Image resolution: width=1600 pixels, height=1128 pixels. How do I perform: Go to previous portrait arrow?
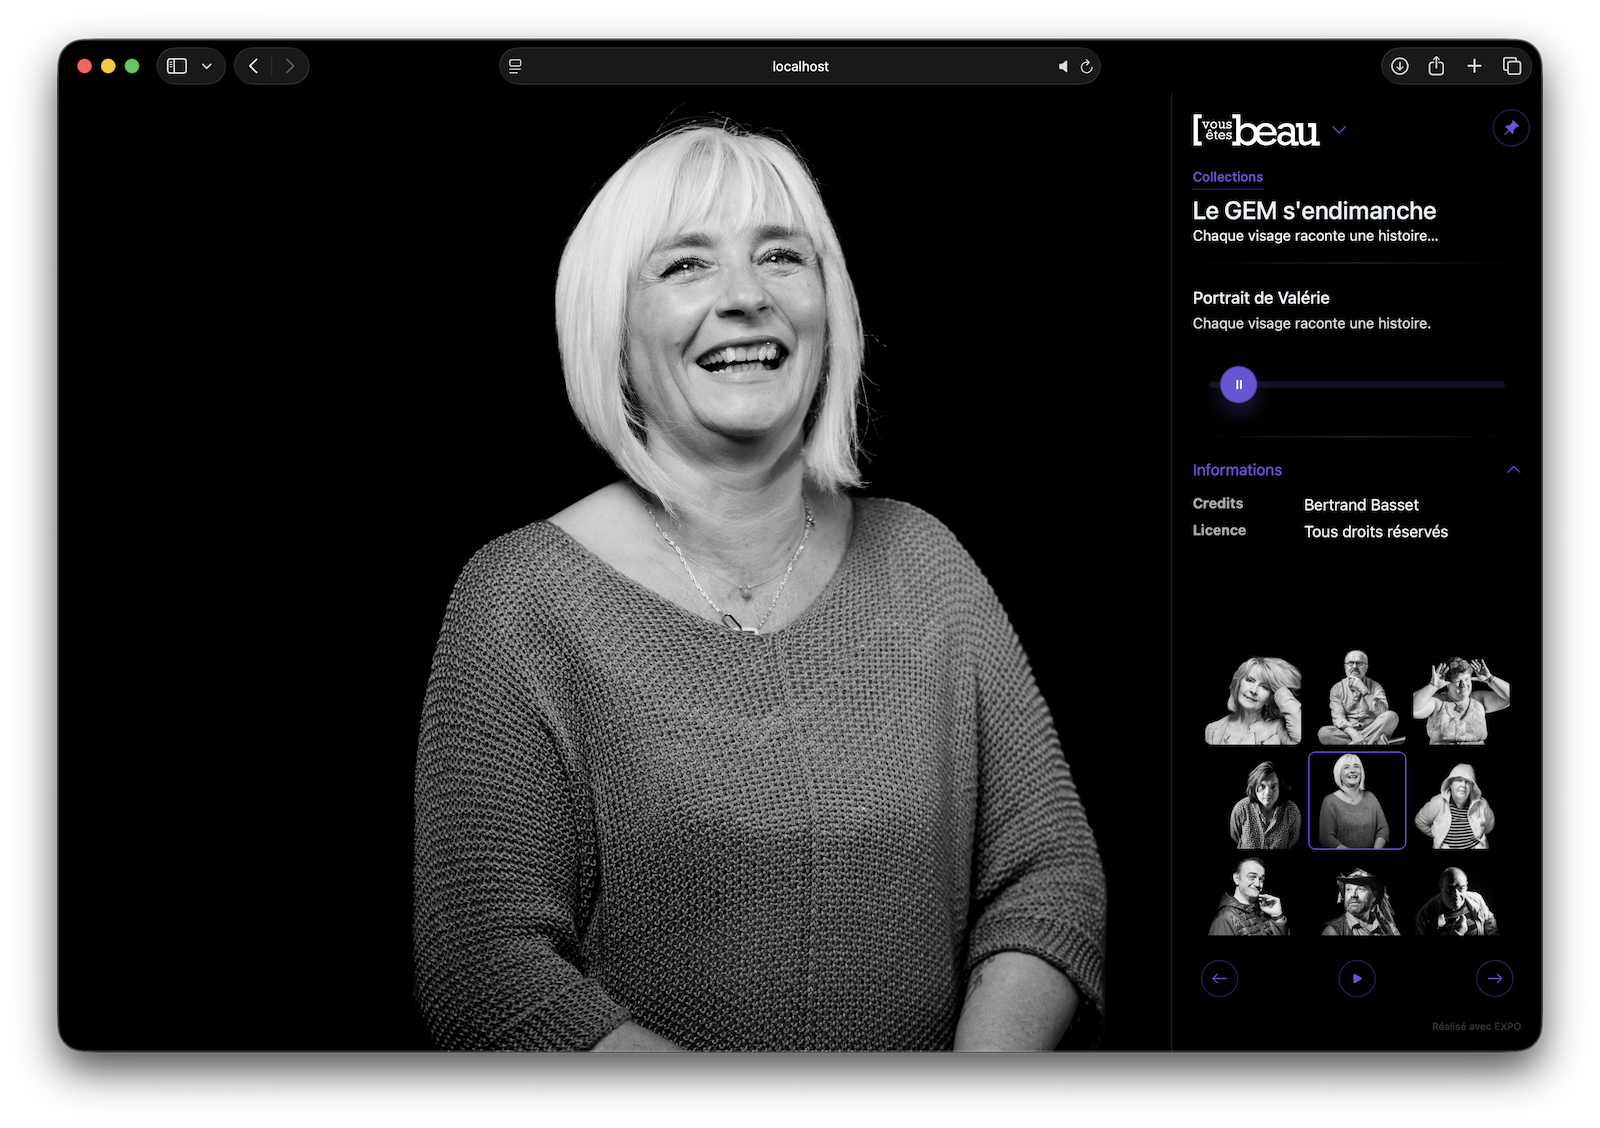click(x=1219, y=978)
